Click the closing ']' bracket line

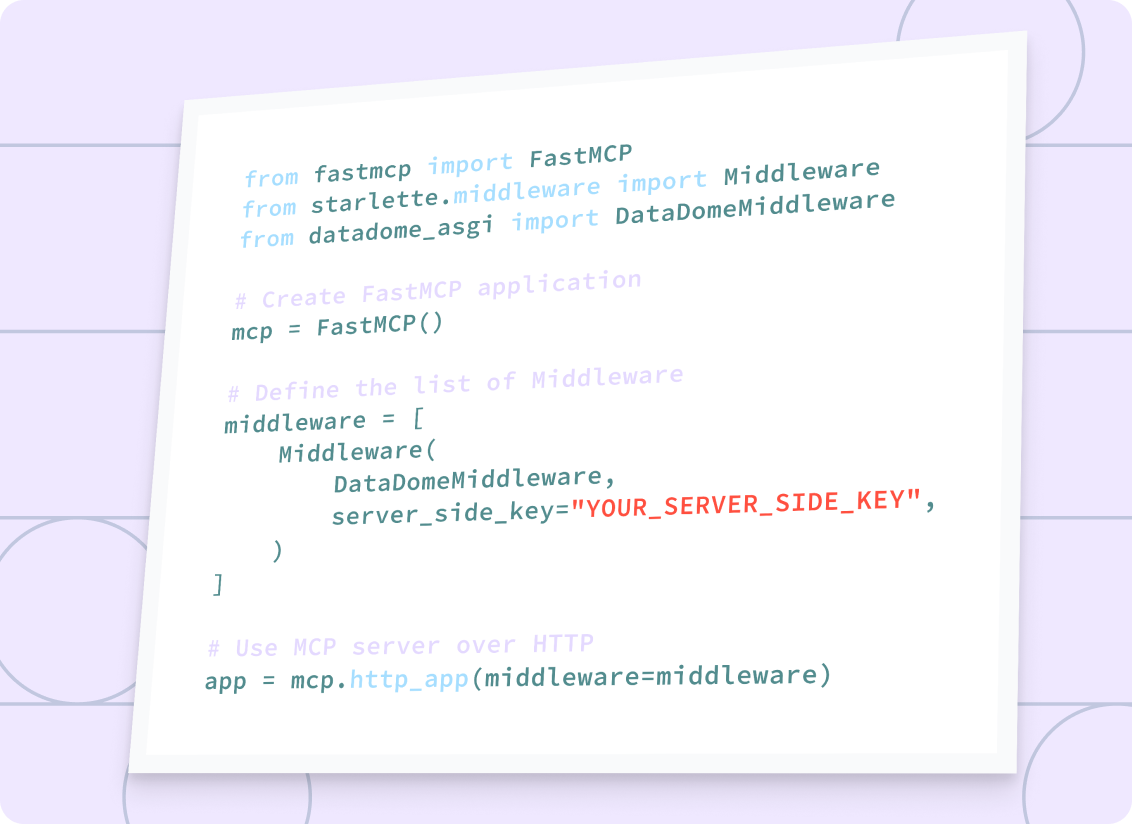click(217, 584)
